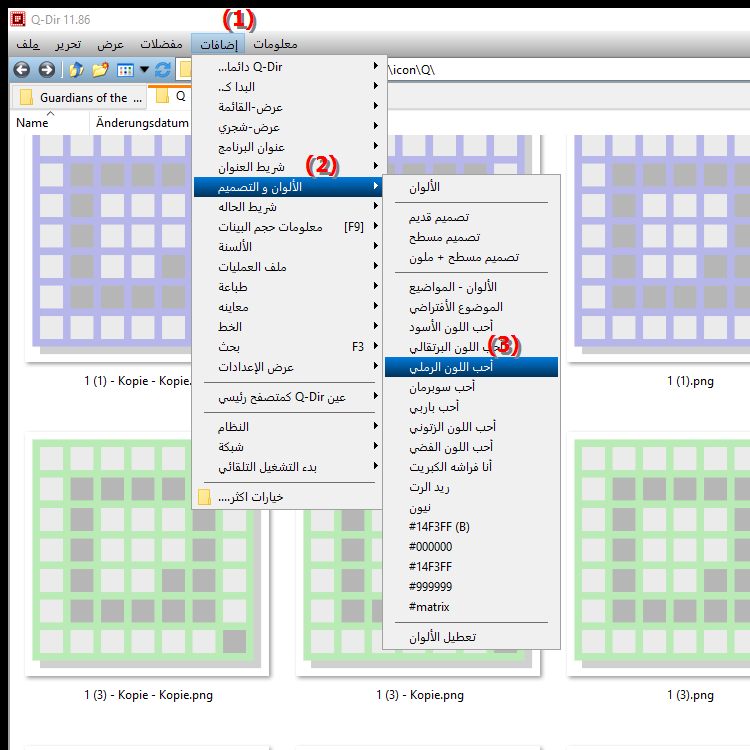Sort by the Name column header
Viewport: 750px width, 750px height.
coord(33,122)
